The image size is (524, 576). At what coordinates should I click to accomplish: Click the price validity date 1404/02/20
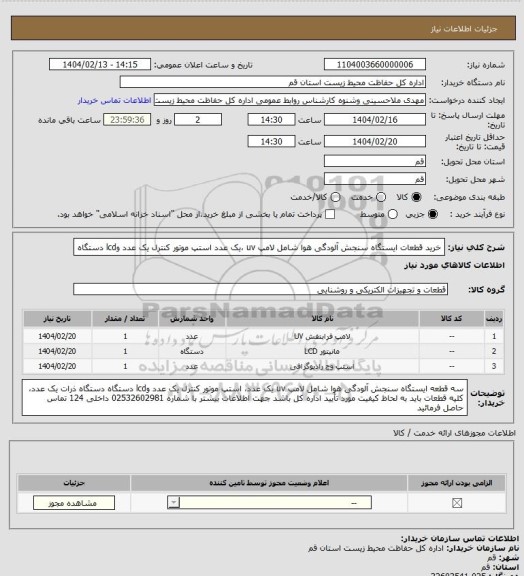click(x=375, y=142)
